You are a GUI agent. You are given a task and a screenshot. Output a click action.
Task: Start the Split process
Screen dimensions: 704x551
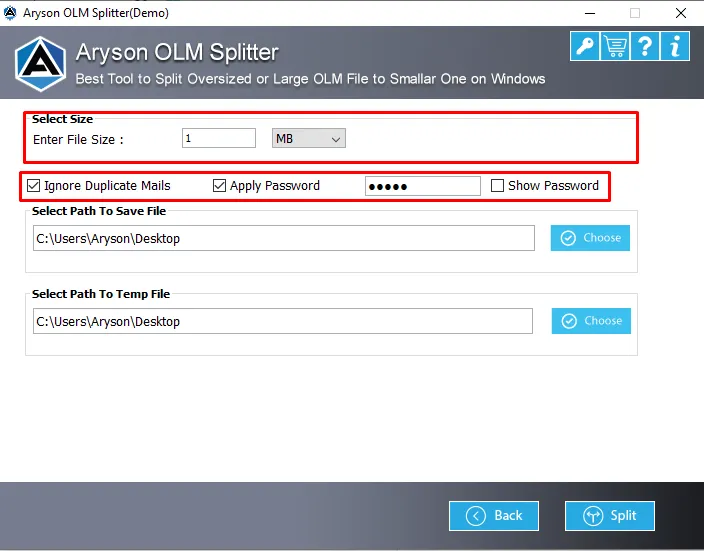(610, 516)
